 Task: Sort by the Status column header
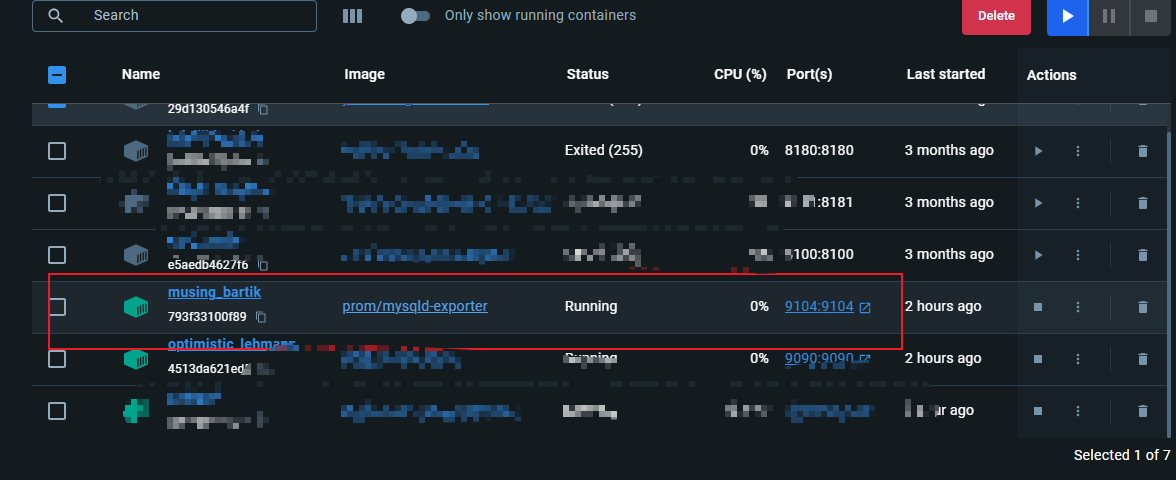(x=588, y=74)
